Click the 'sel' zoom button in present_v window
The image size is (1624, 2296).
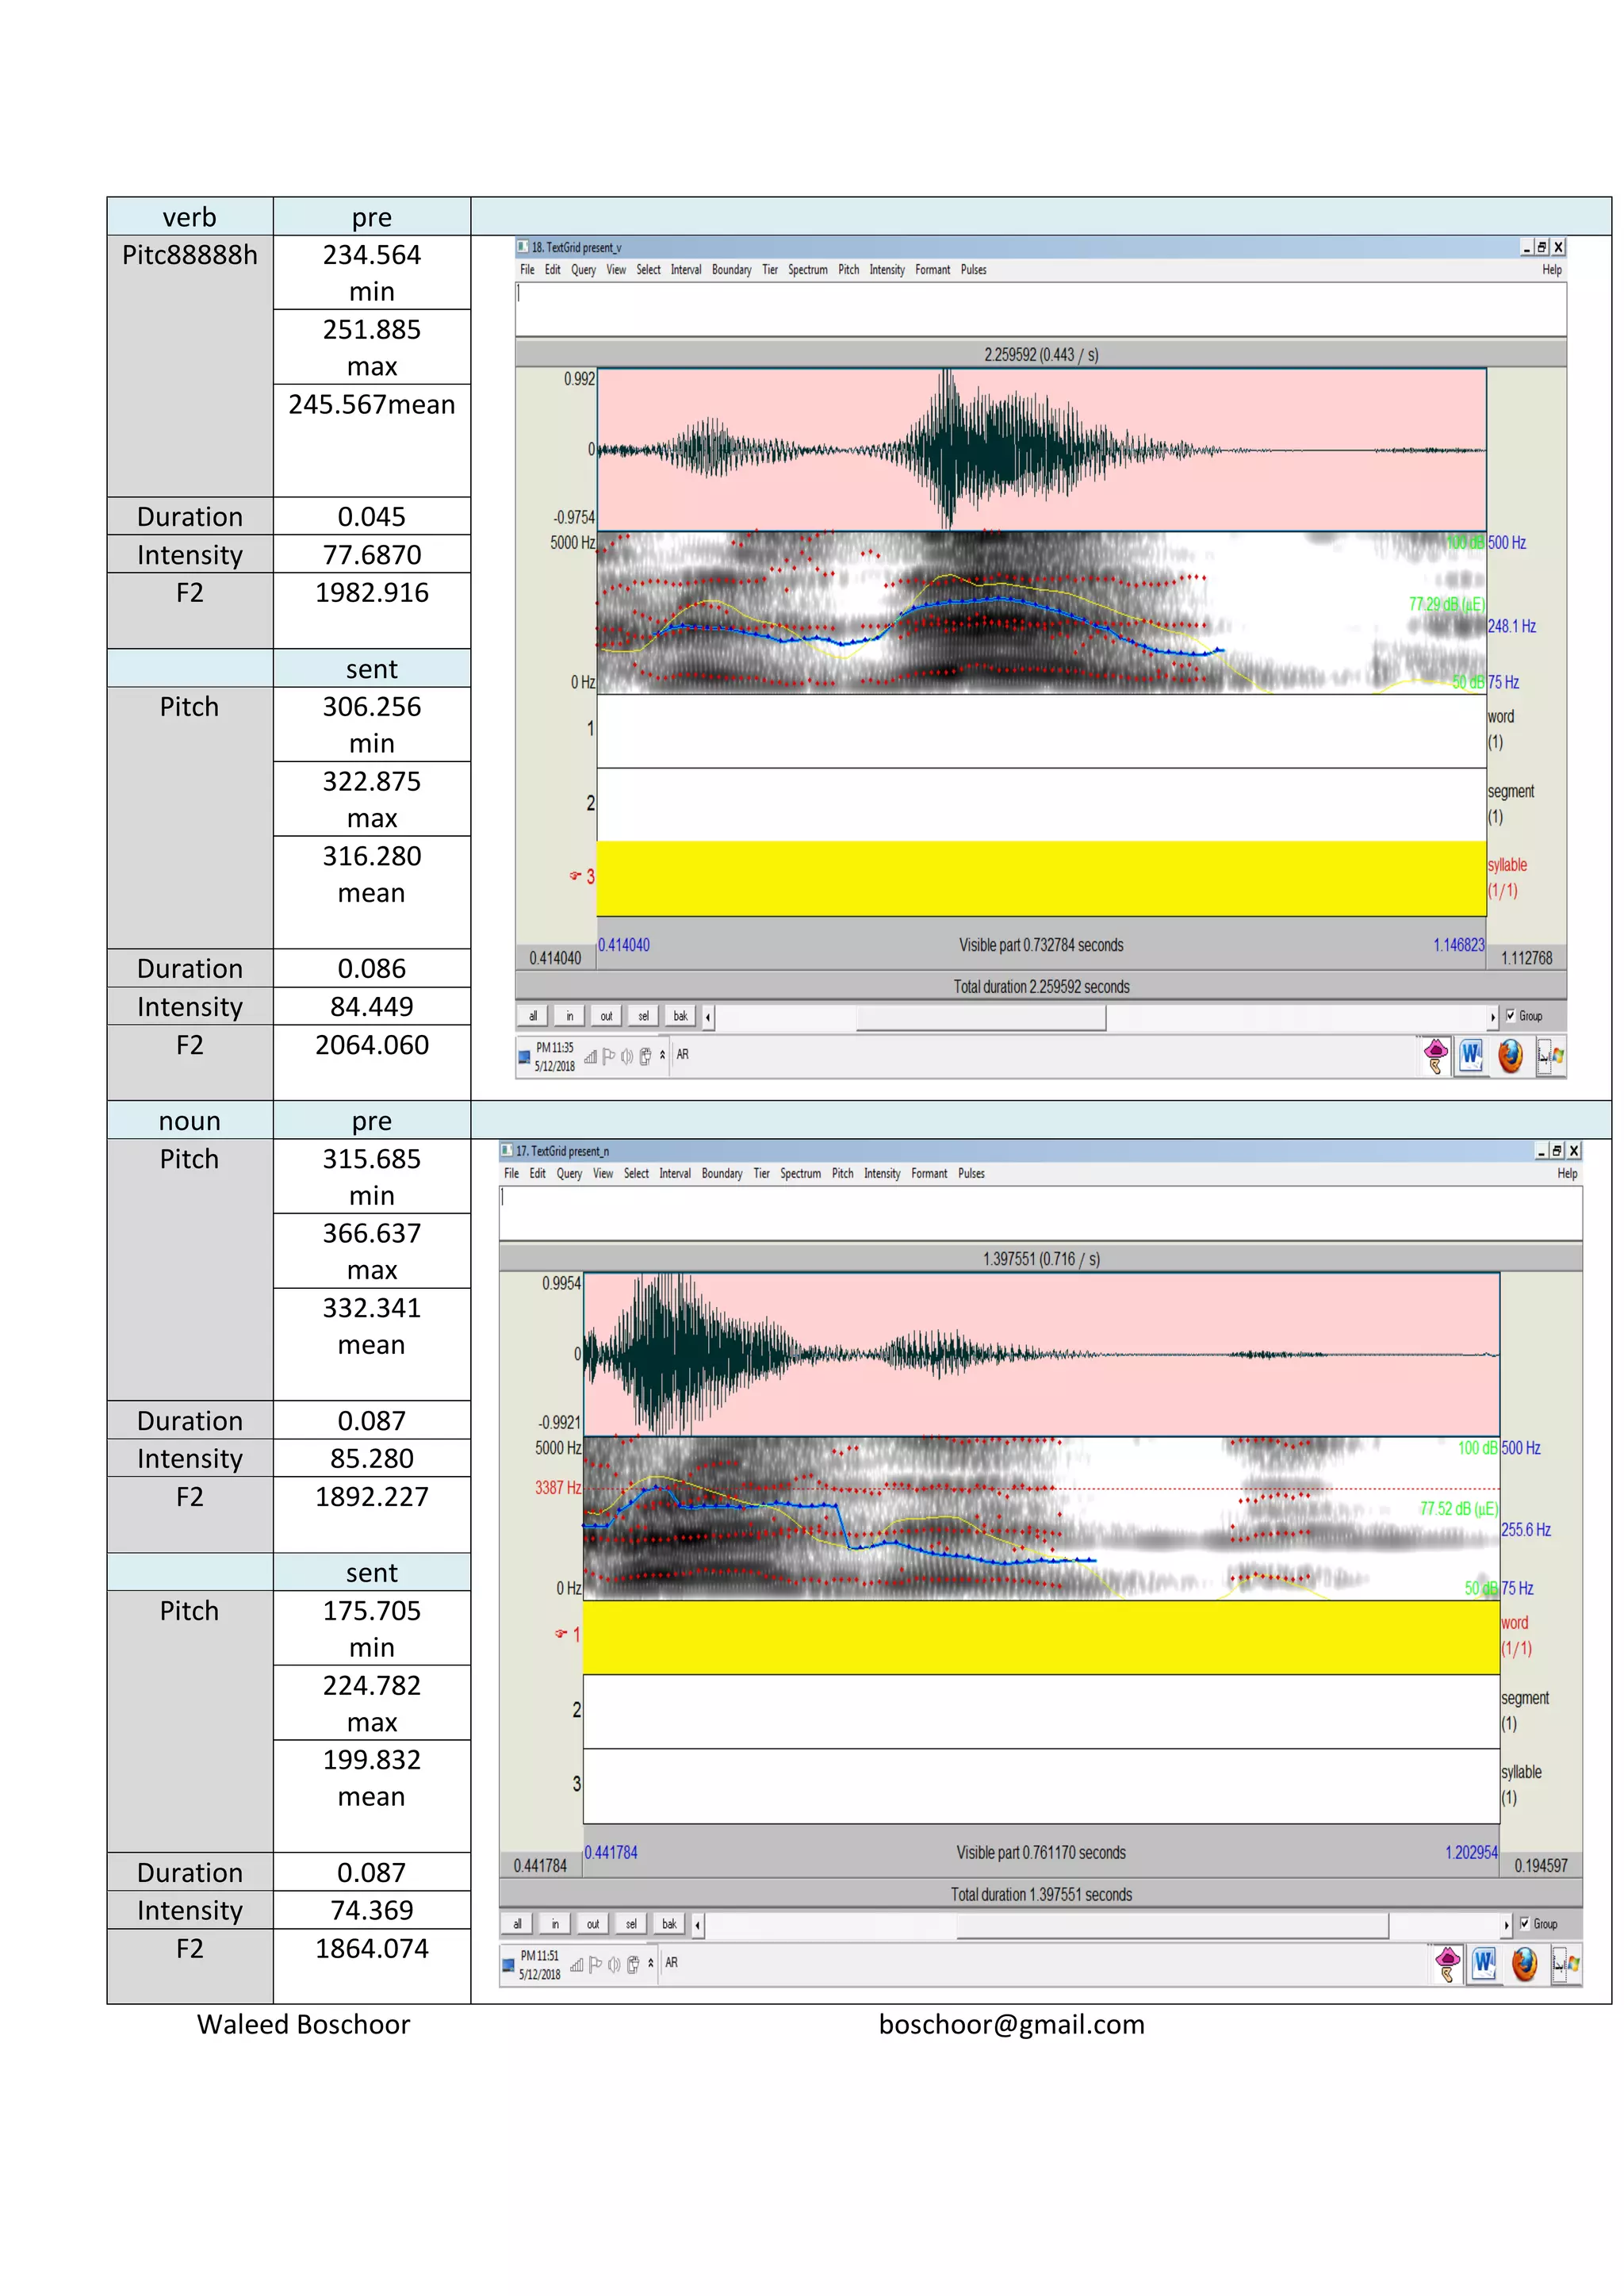pos(643,1016)
